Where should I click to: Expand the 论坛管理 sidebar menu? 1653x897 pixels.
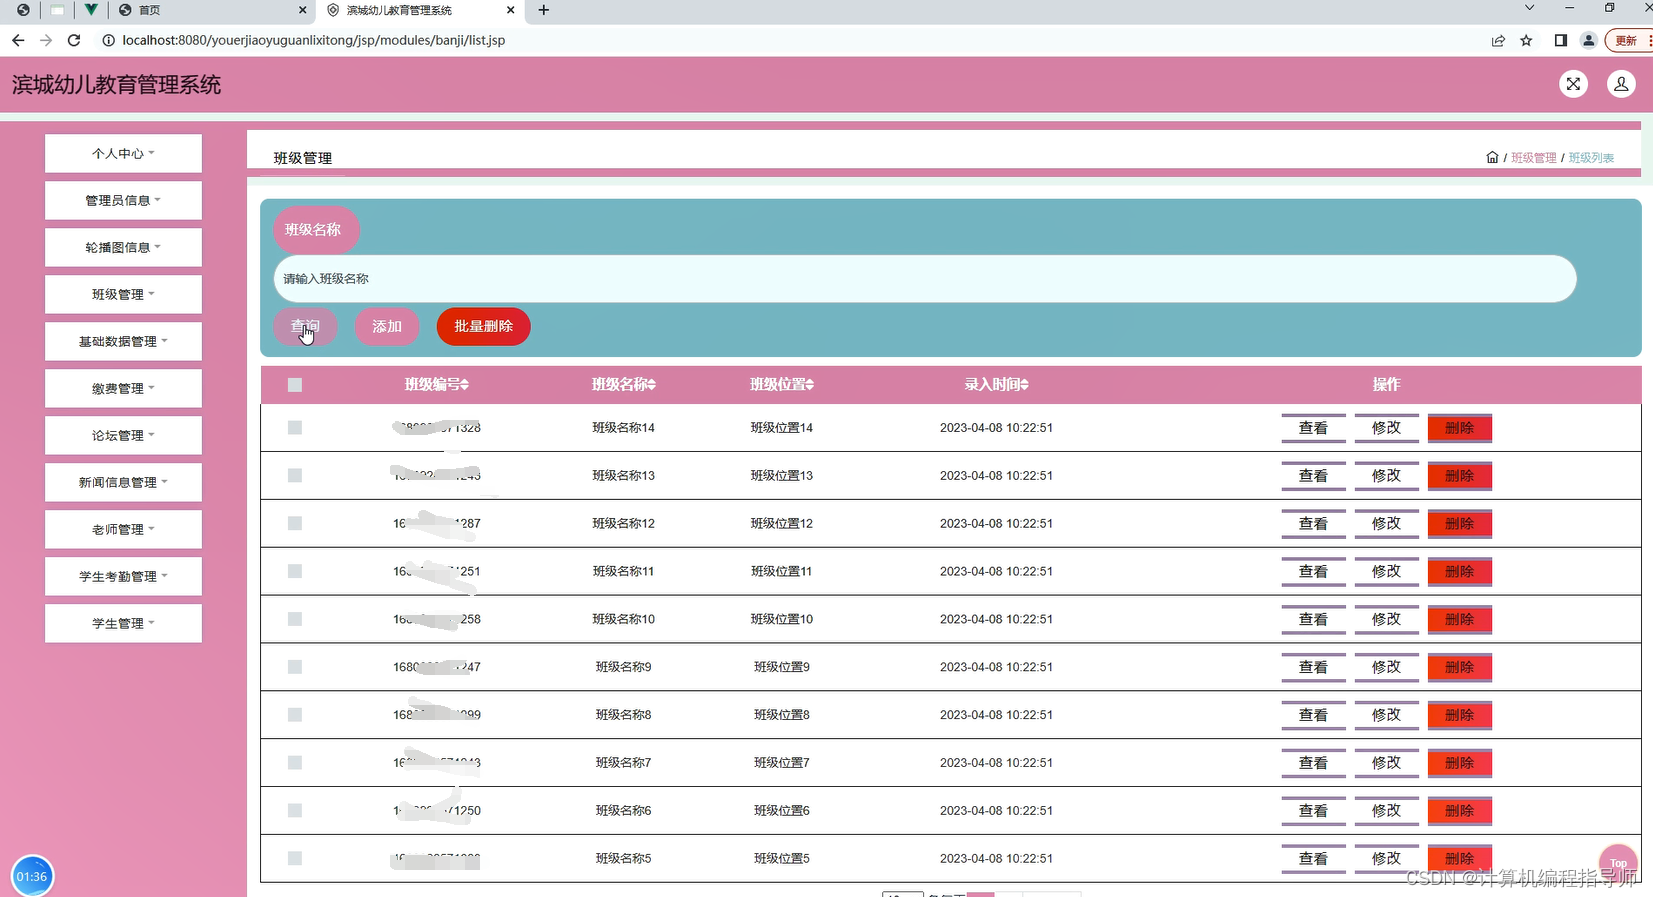[x=123, y=435]
